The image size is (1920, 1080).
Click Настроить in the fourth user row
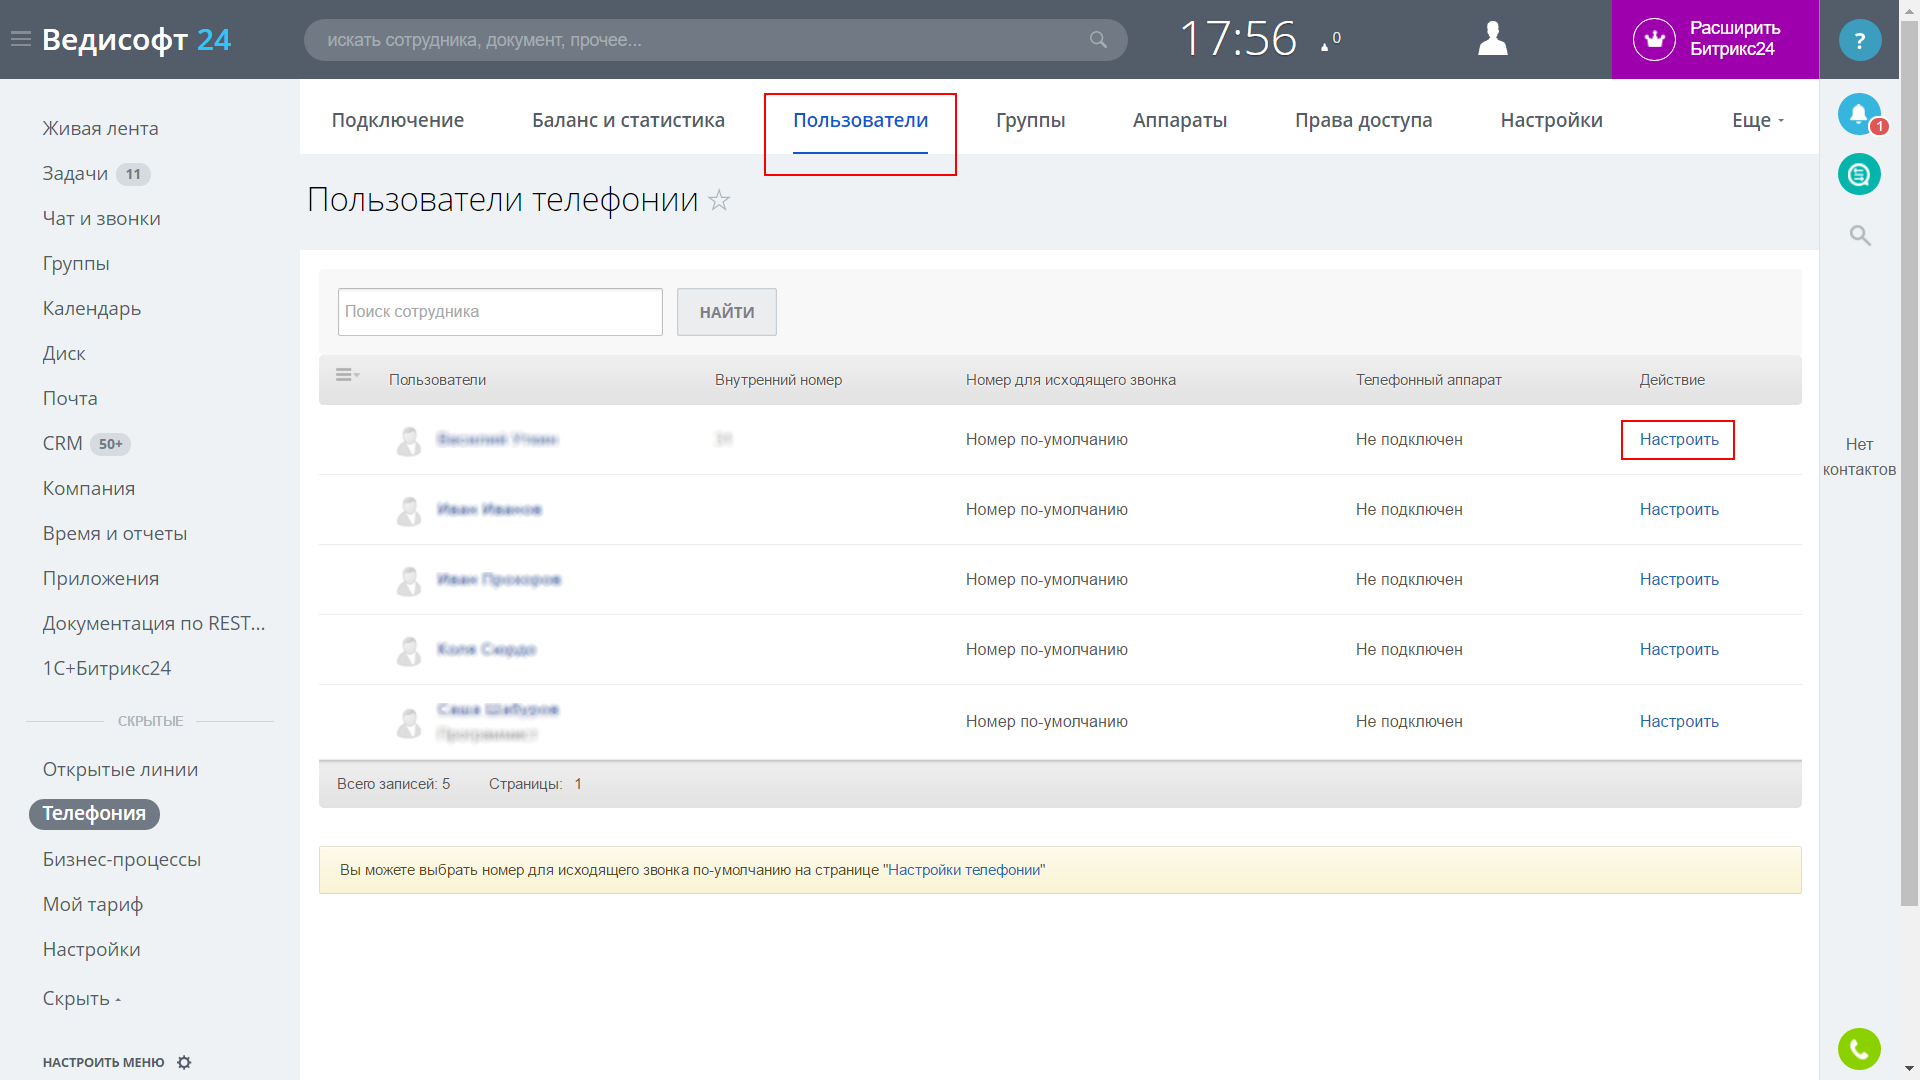1678,649
